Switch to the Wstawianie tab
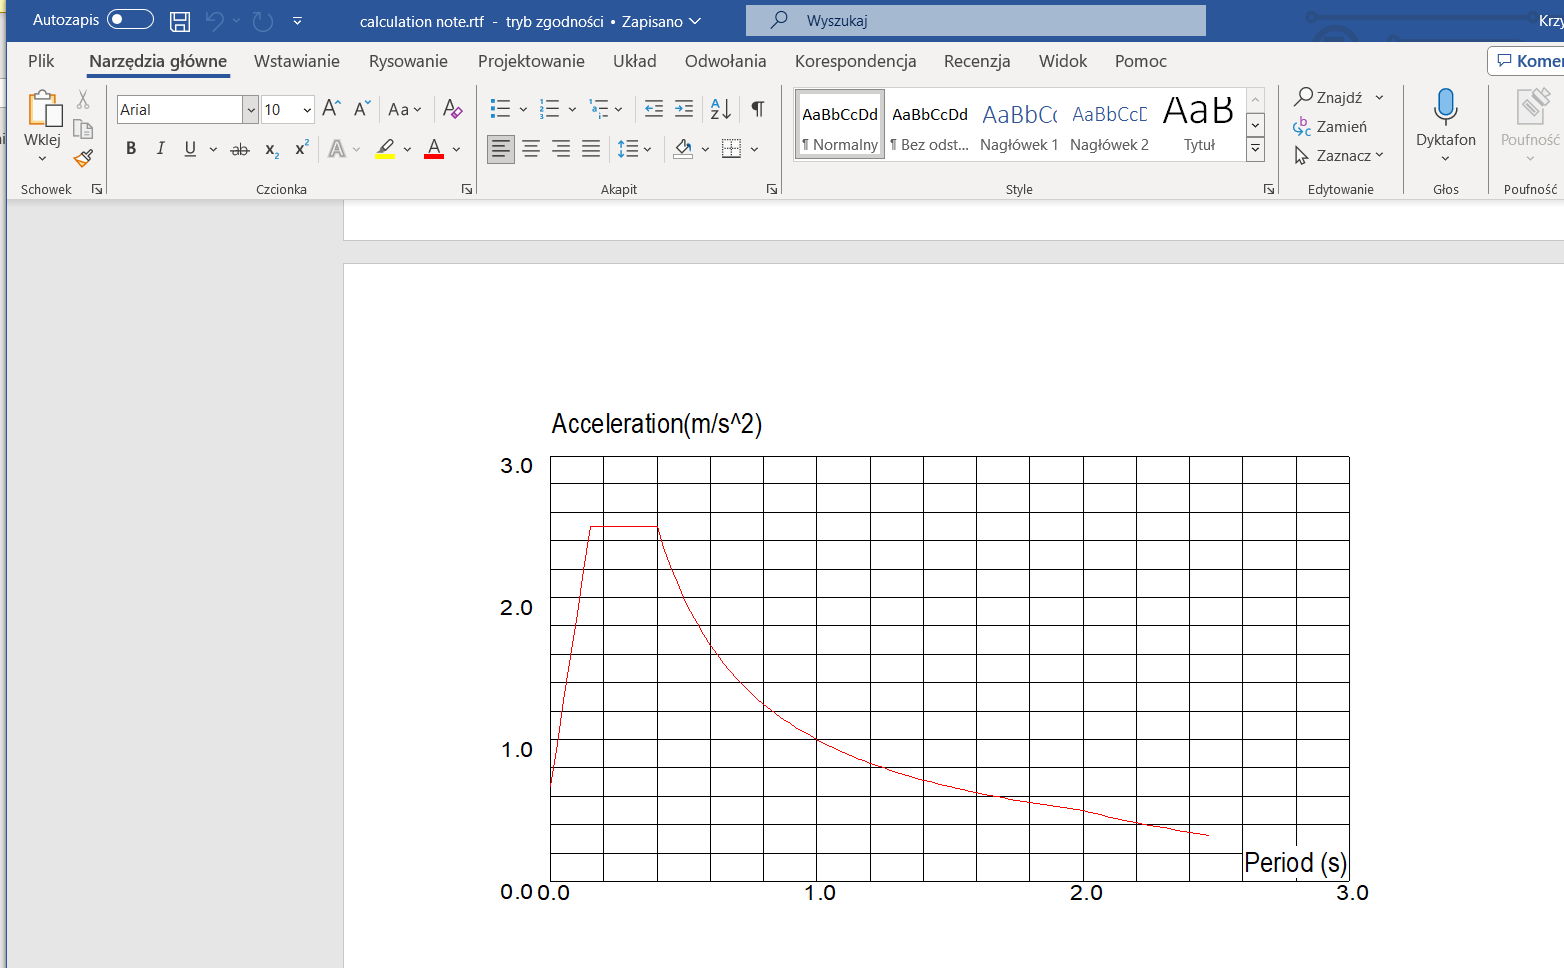The height and width of the screenshot is (968, 1564). click(296, 61)
